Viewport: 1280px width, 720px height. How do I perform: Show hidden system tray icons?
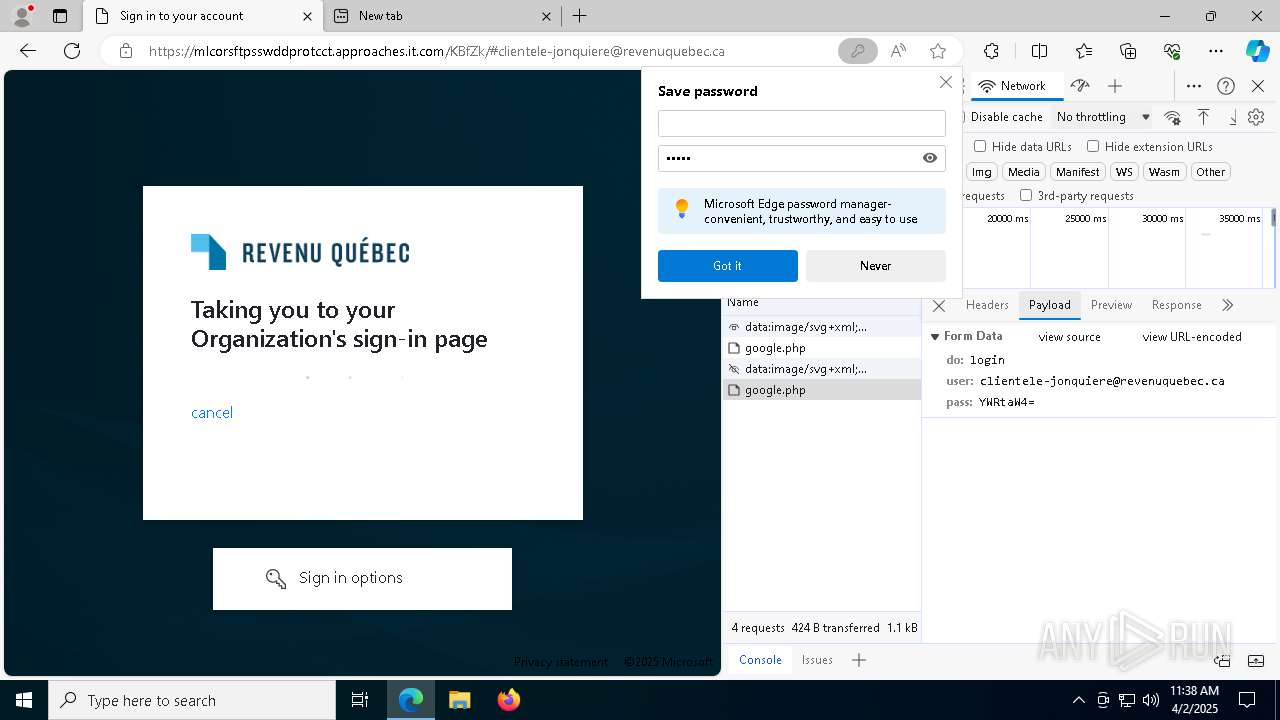tap(1078, 700)
